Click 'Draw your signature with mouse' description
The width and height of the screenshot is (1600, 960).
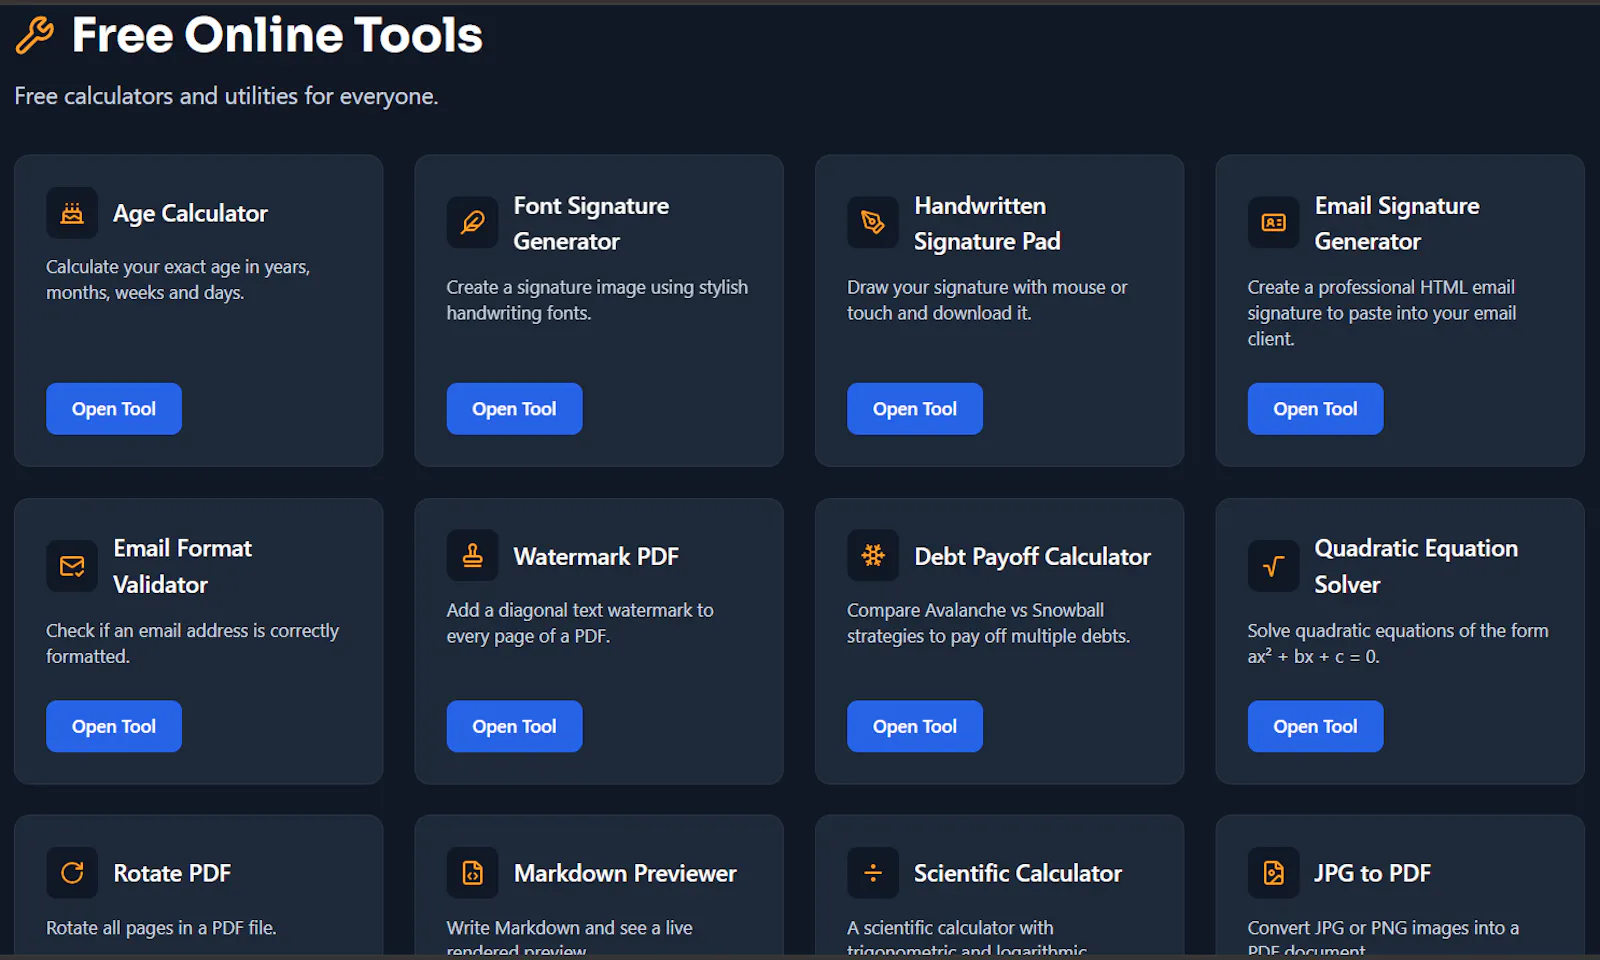[987, 300]
